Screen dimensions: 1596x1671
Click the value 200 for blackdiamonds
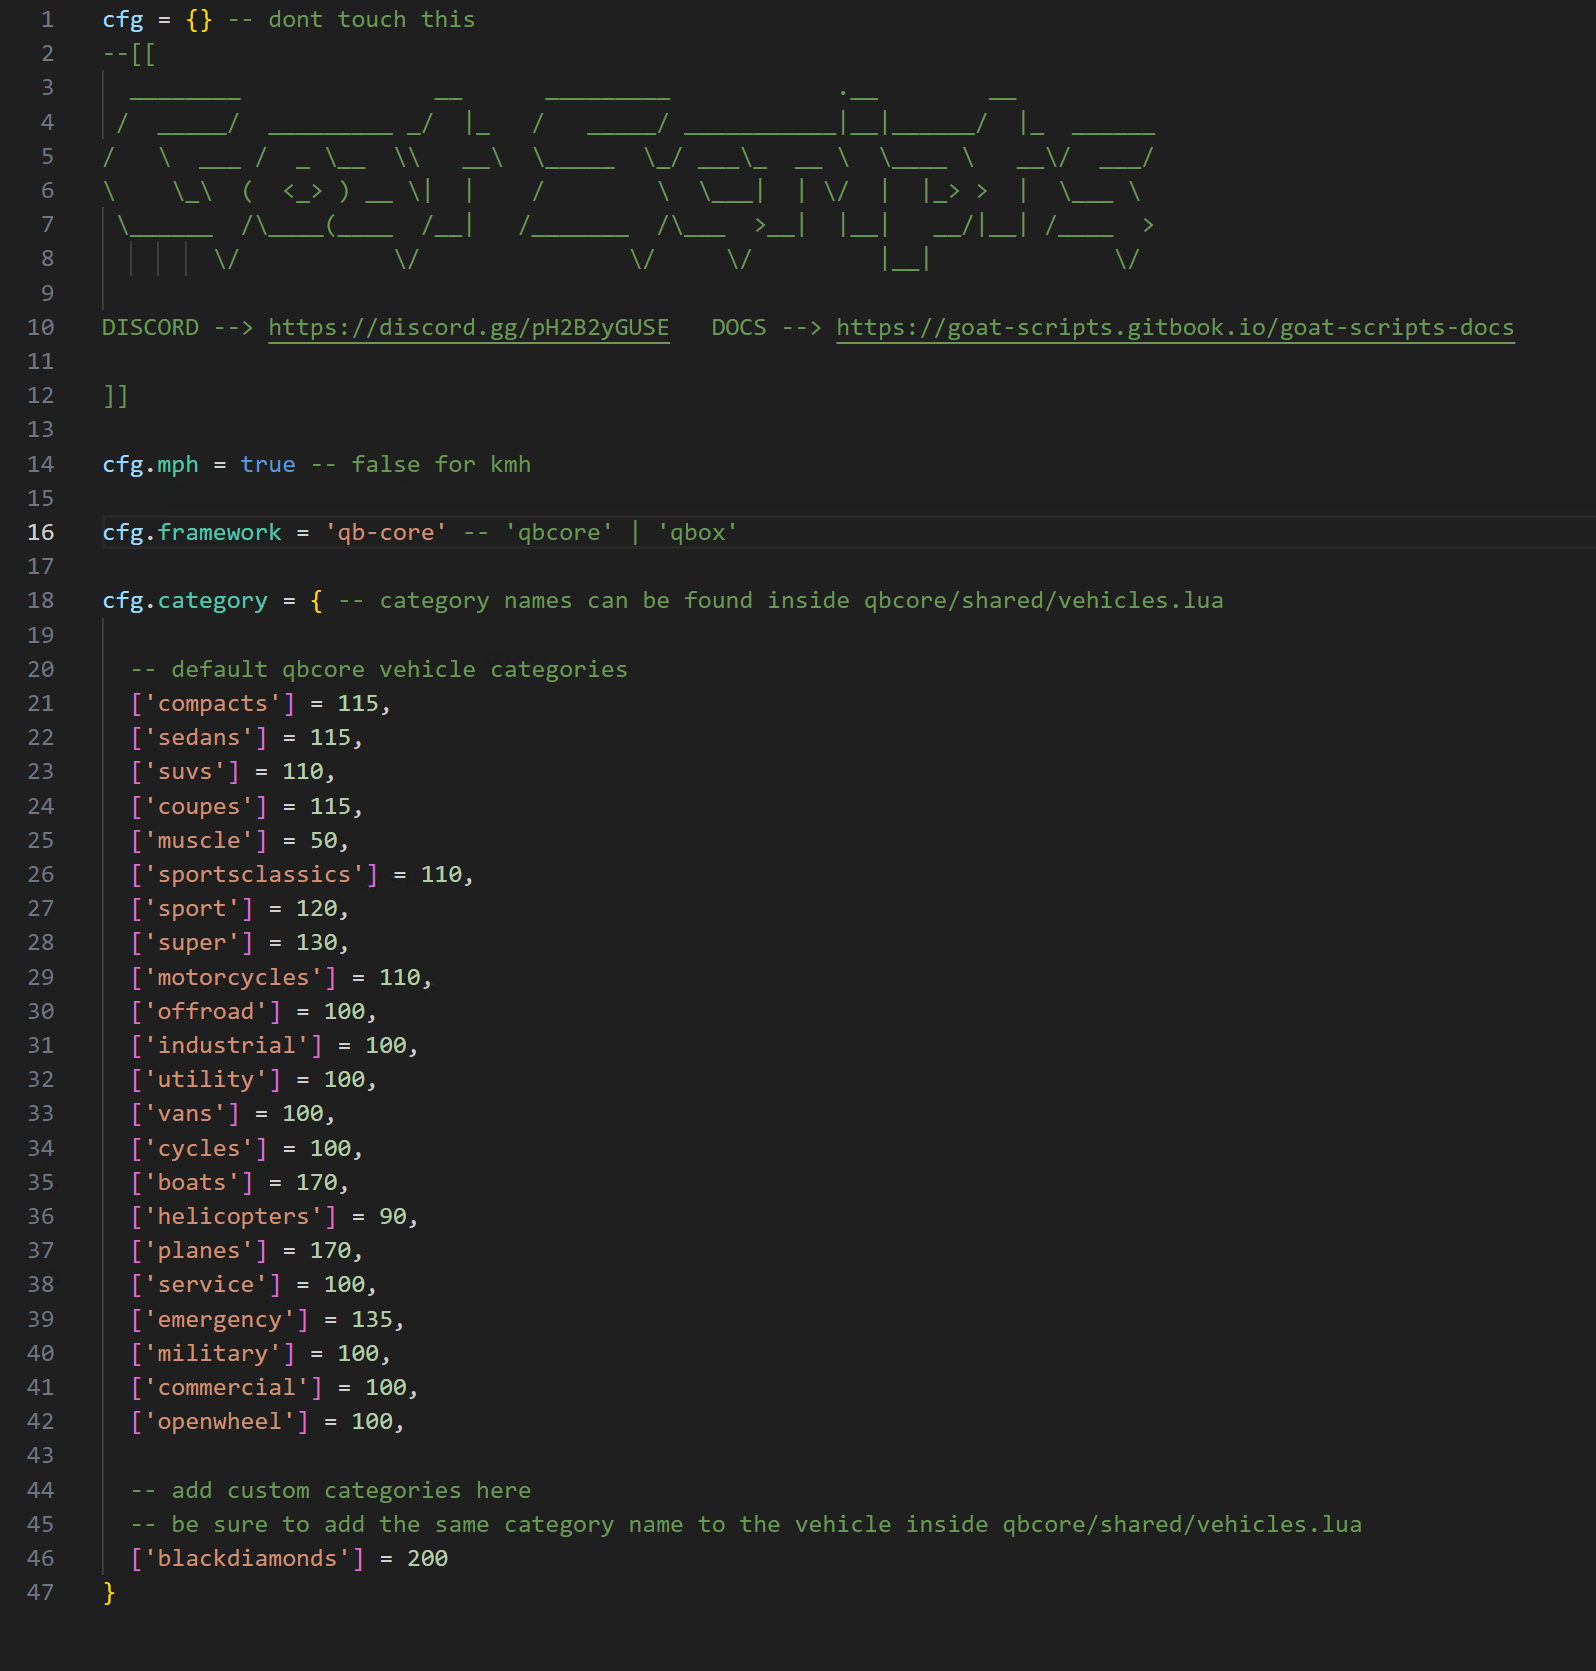(x=427, y=1558)
